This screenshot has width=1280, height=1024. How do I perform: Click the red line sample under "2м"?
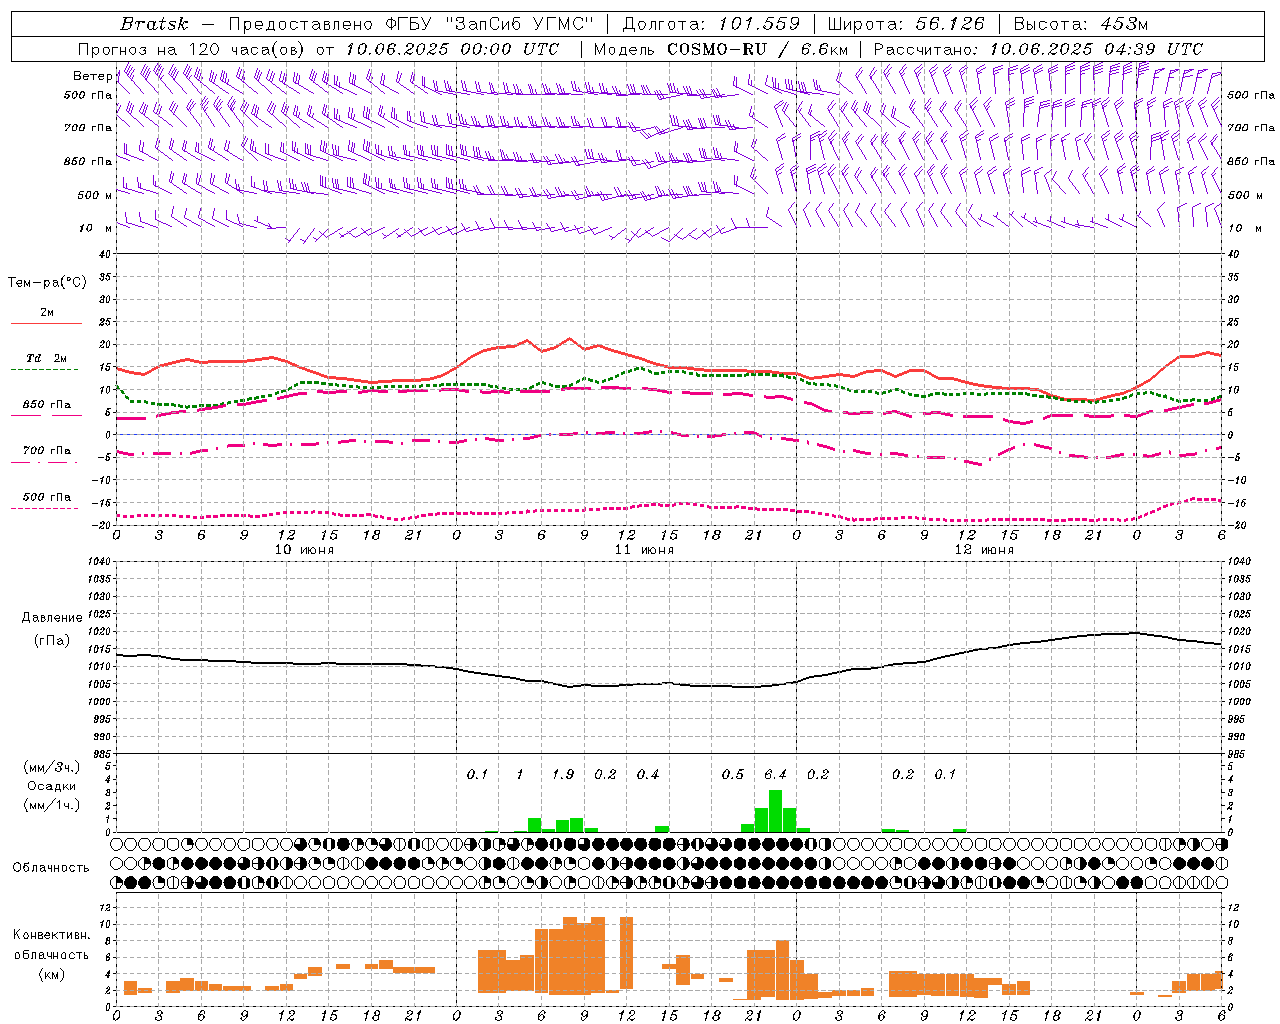pyautogui.click(x=46, y=324)
